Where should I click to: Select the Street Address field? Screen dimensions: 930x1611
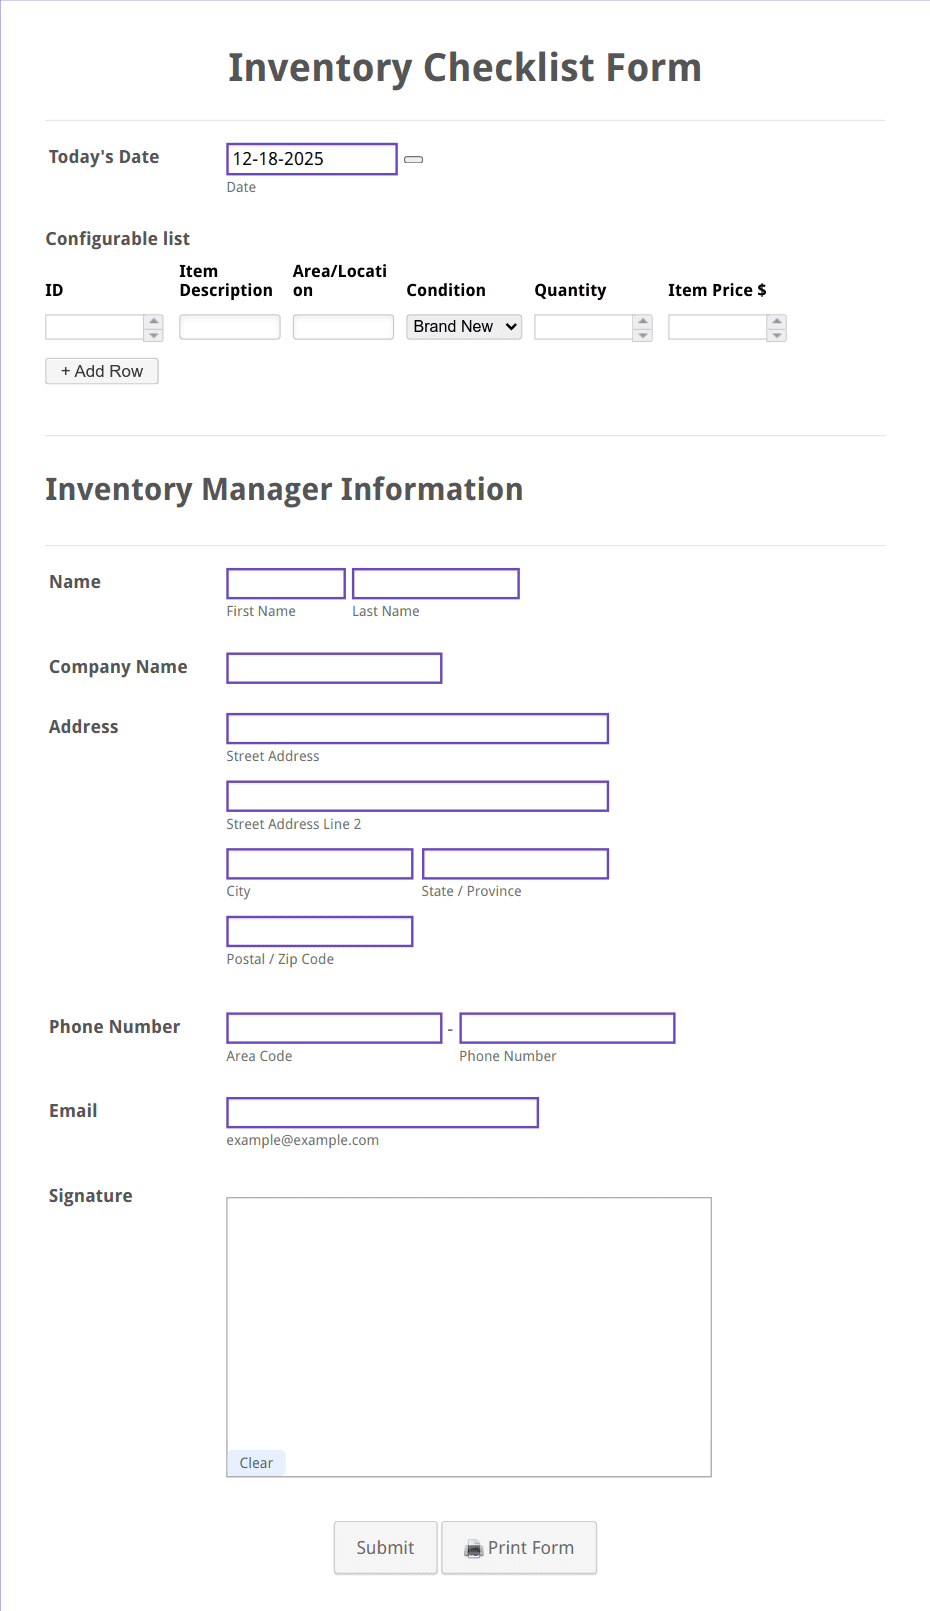pyautogui.click(x=417, y=728)
